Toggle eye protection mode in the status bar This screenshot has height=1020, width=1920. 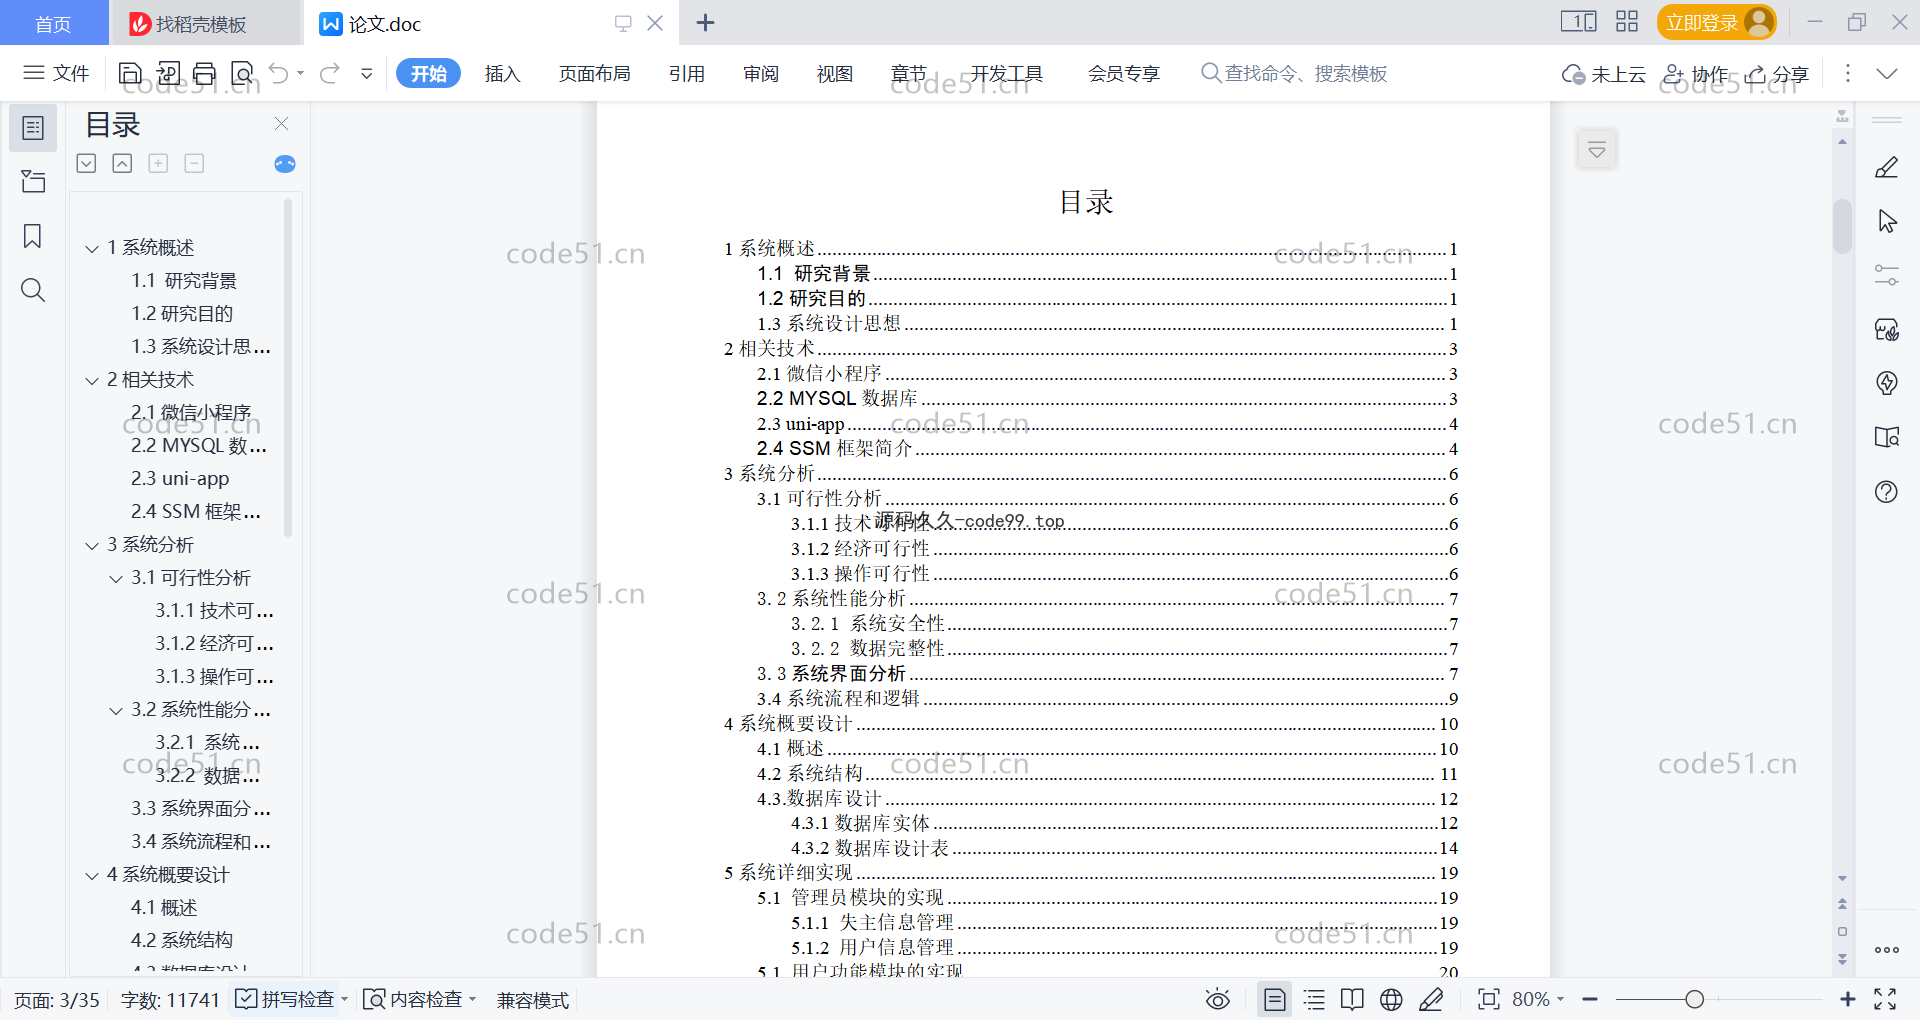tap(1217, 999)
